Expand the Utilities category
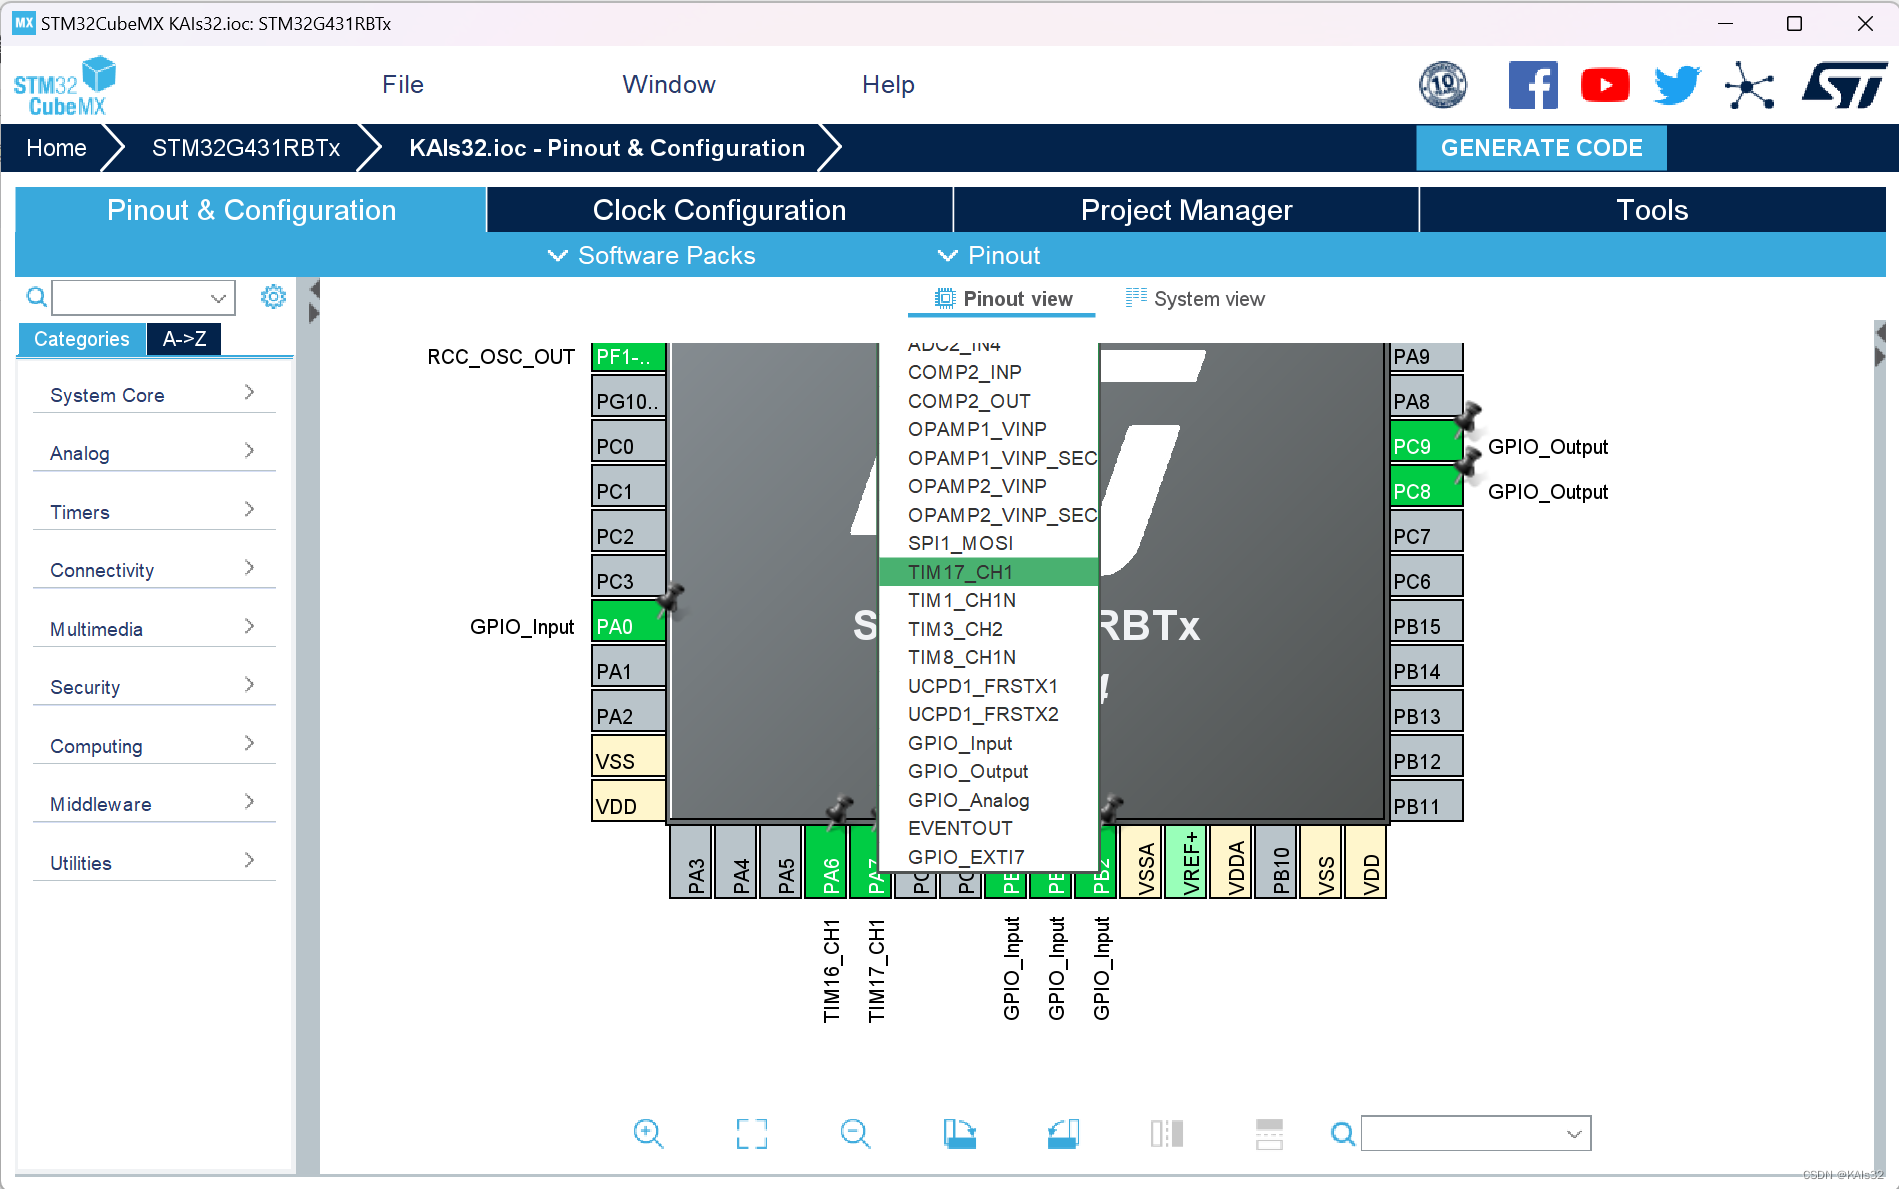The width and height of the screenshot is (1899, 1189). coord(153,863)
